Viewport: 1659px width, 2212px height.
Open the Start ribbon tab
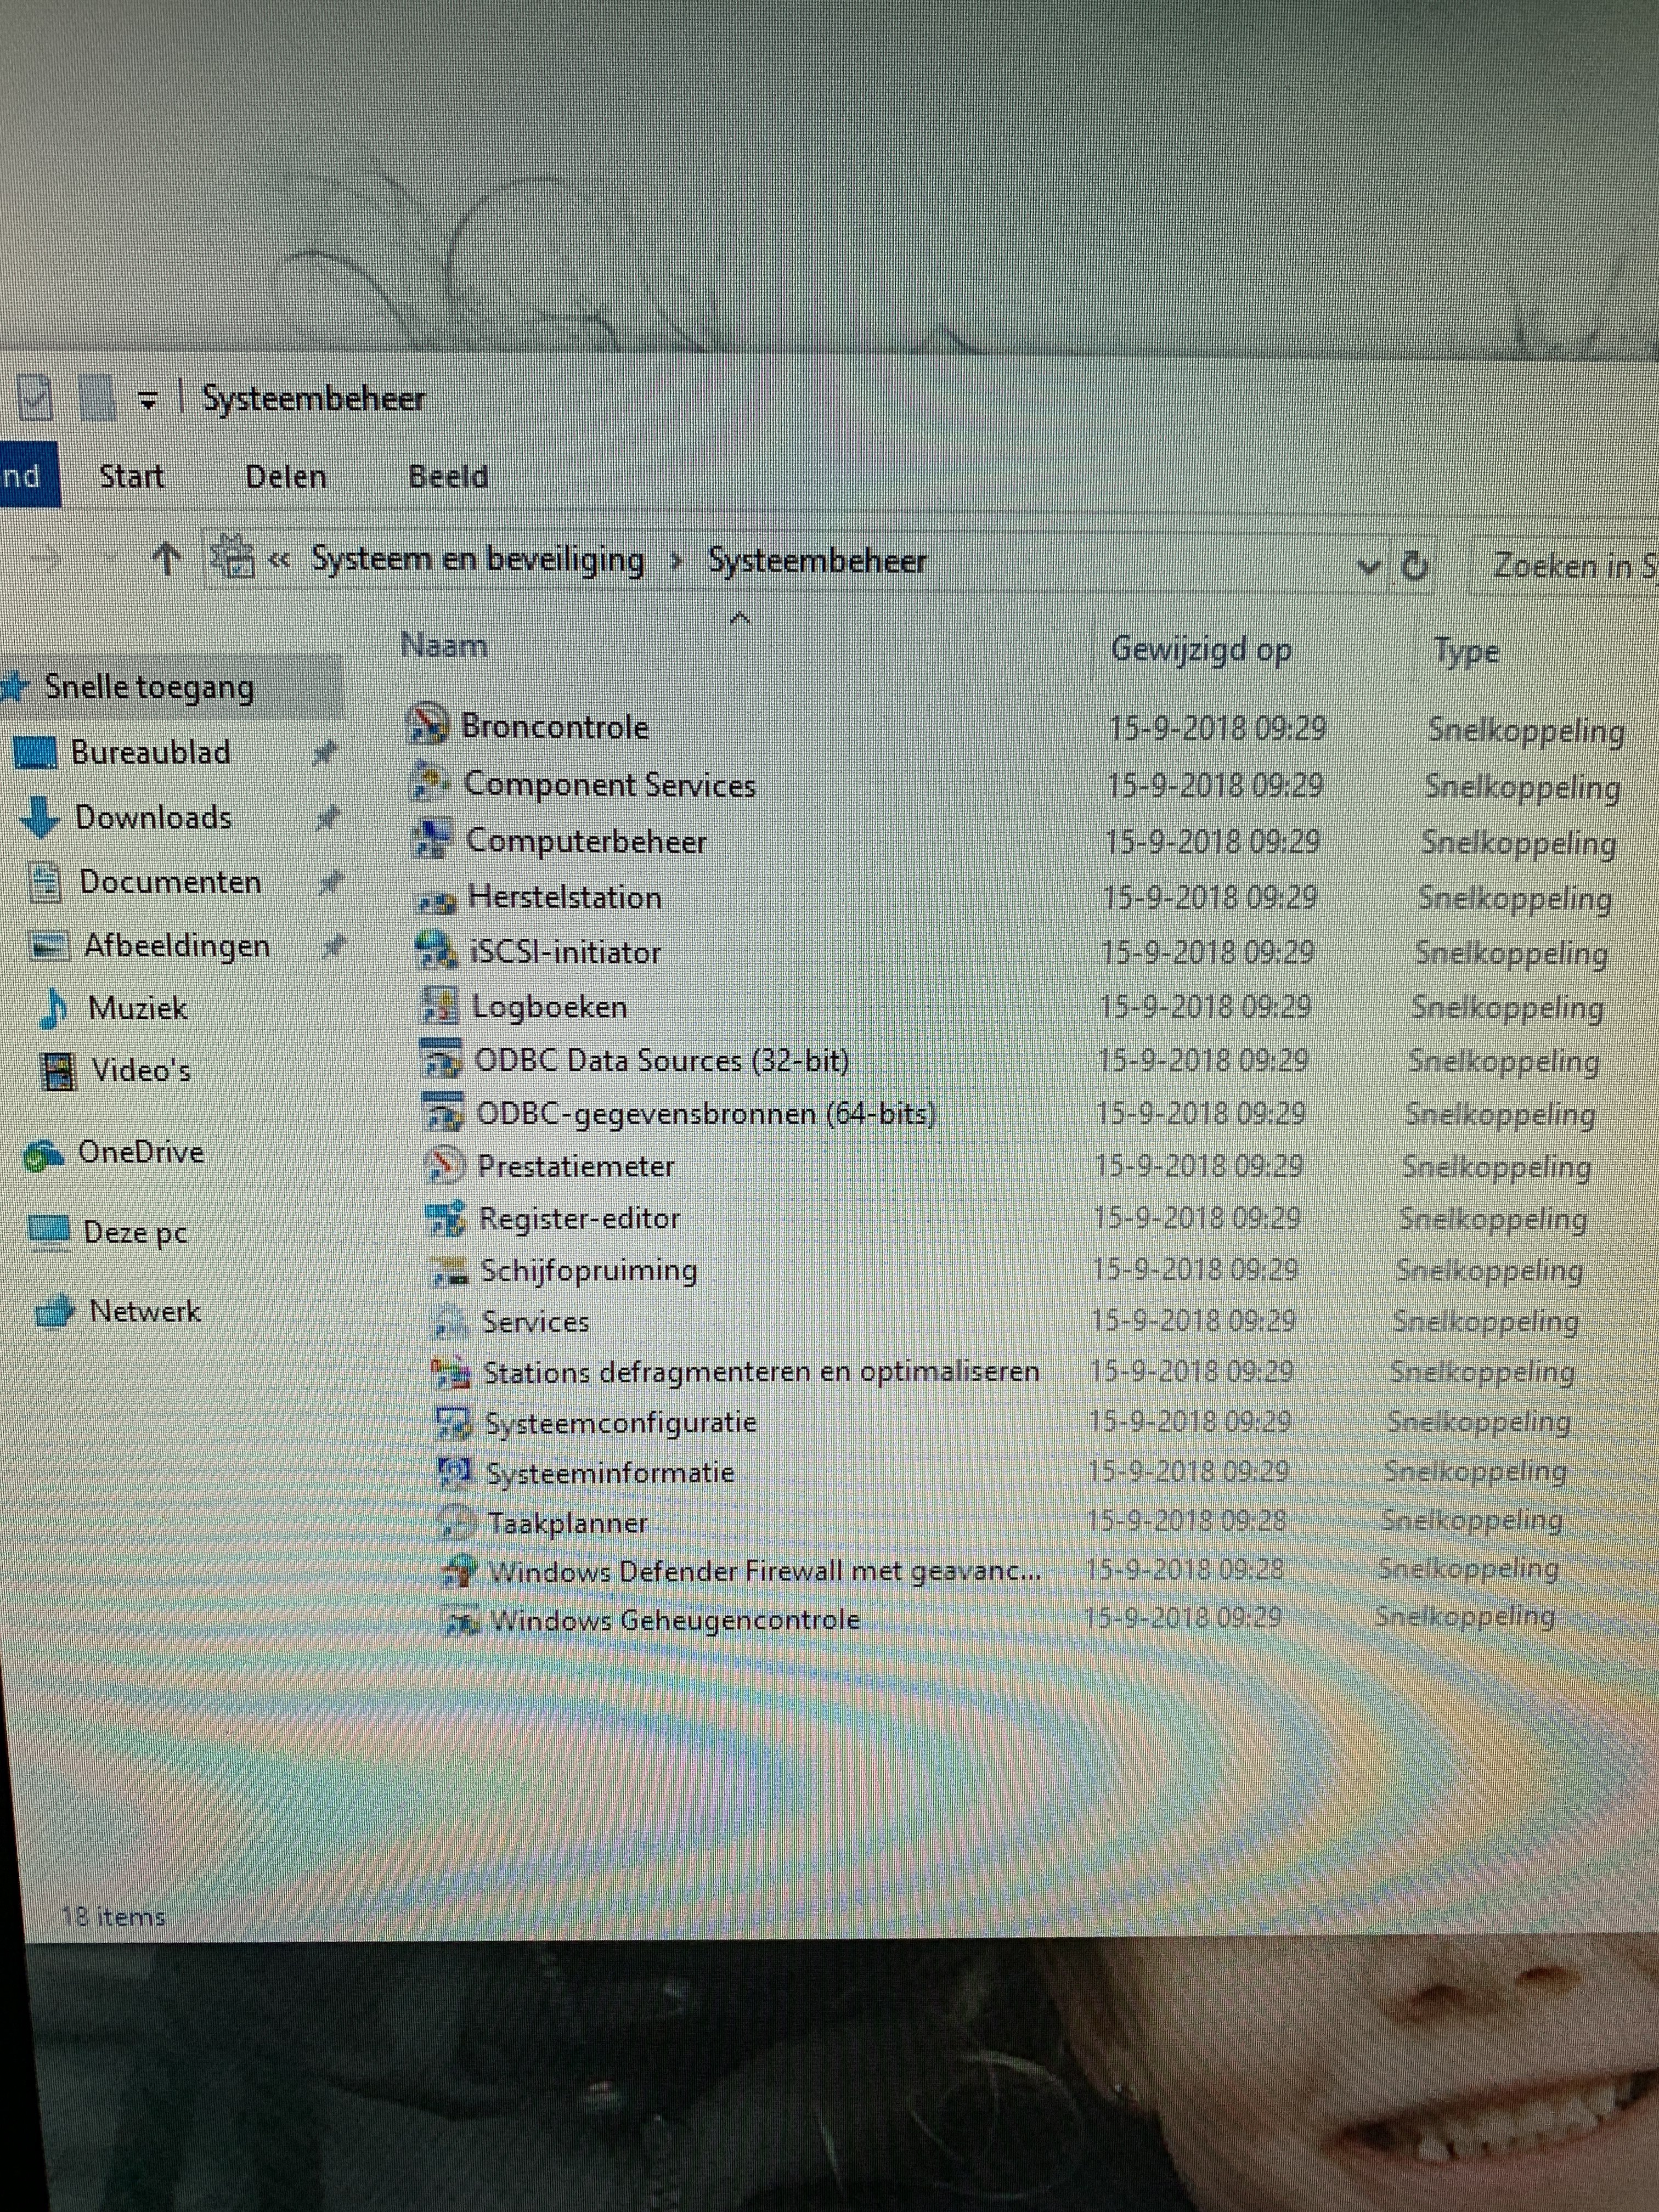tap(131, 476)
